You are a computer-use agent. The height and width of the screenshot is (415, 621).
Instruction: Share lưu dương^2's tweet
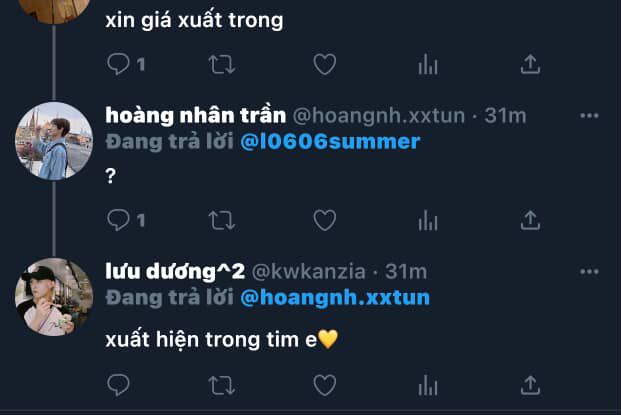pos(530,385)
